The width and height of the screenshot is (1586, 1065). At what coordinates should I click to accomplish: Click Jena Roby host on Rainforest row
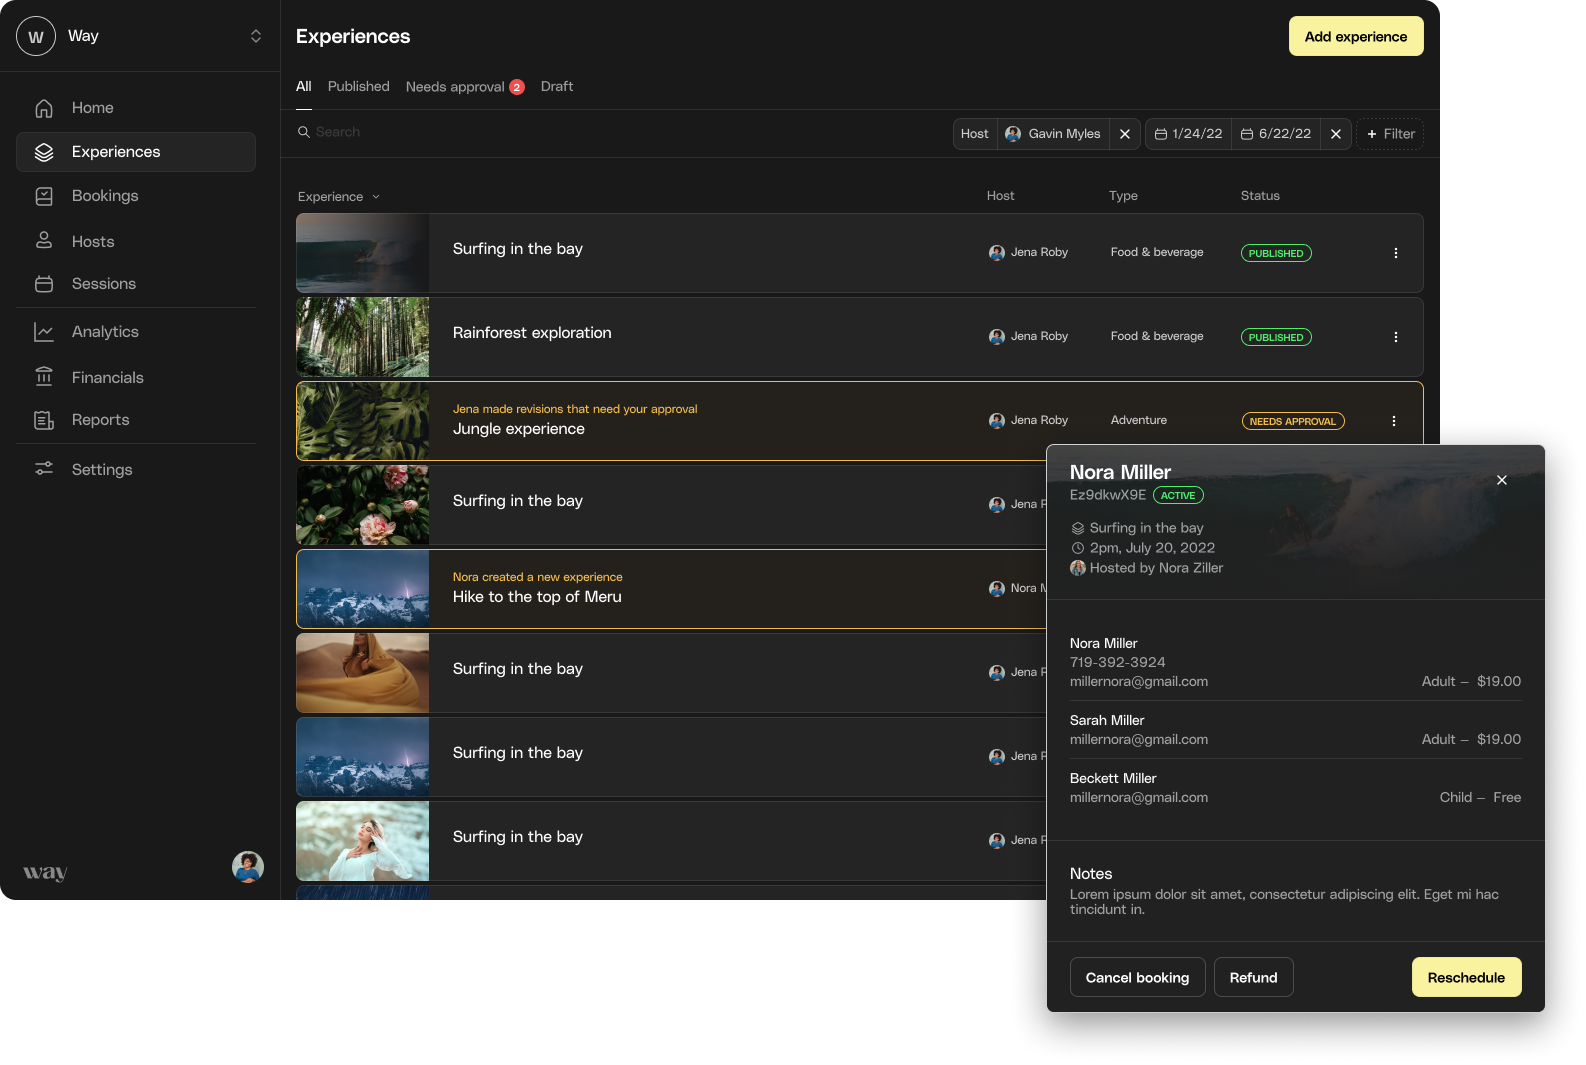pos(1029,336)
